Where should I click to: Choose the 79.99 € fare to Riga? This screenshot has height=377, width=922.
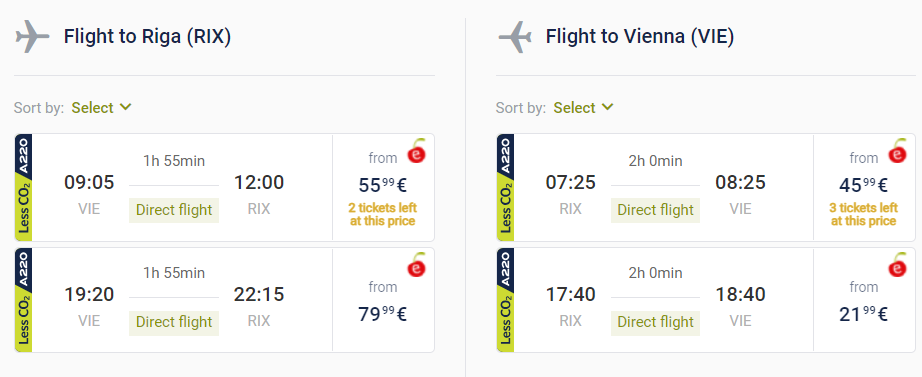(383, 313)
